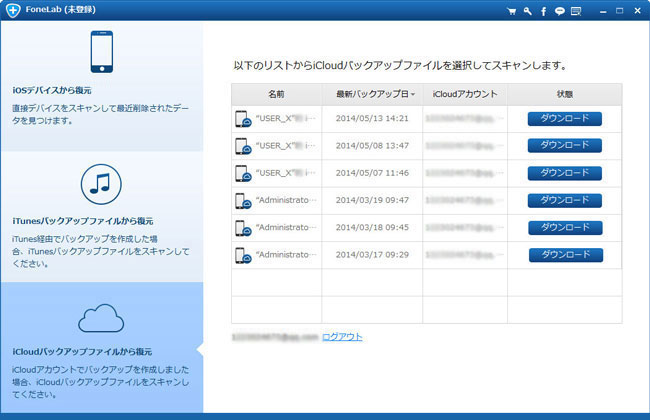Download the 2014/03/19 09:47 backup
The image size is (650, 420).
tap(565, 200)
